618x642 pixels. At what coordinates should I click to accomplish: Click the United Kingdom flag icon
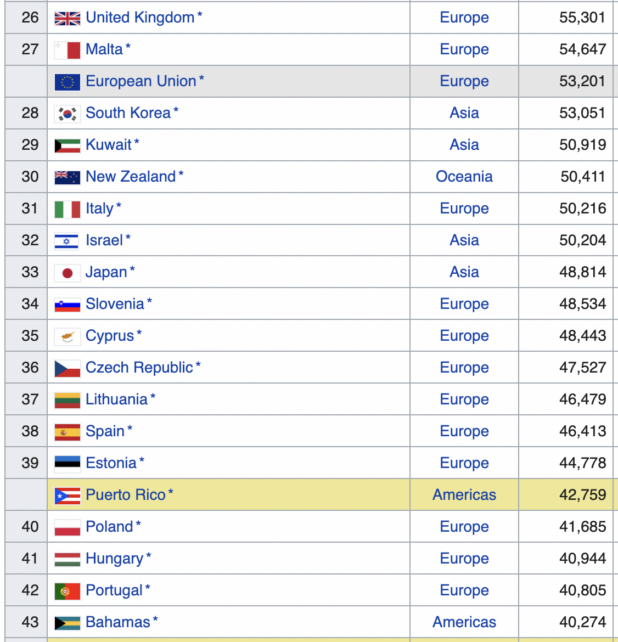67,18
